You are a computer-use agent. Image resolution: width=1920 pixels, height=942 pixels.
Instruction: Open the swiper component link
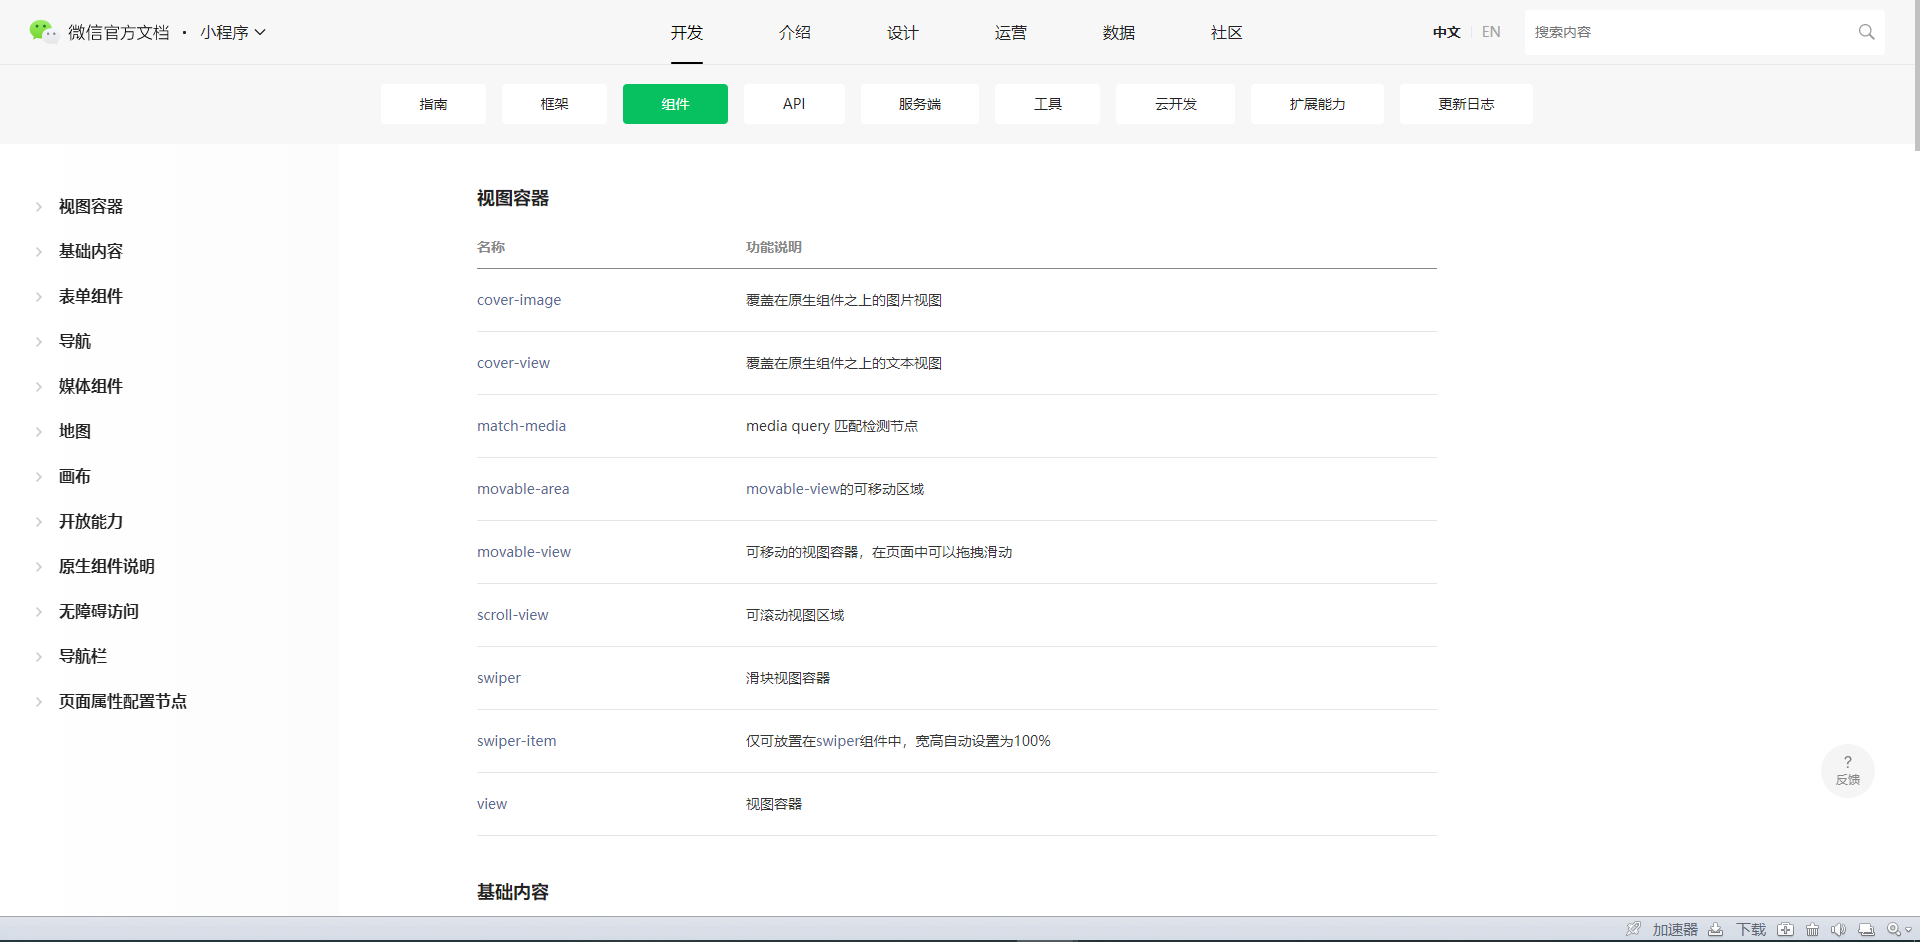tap(498, 678)
